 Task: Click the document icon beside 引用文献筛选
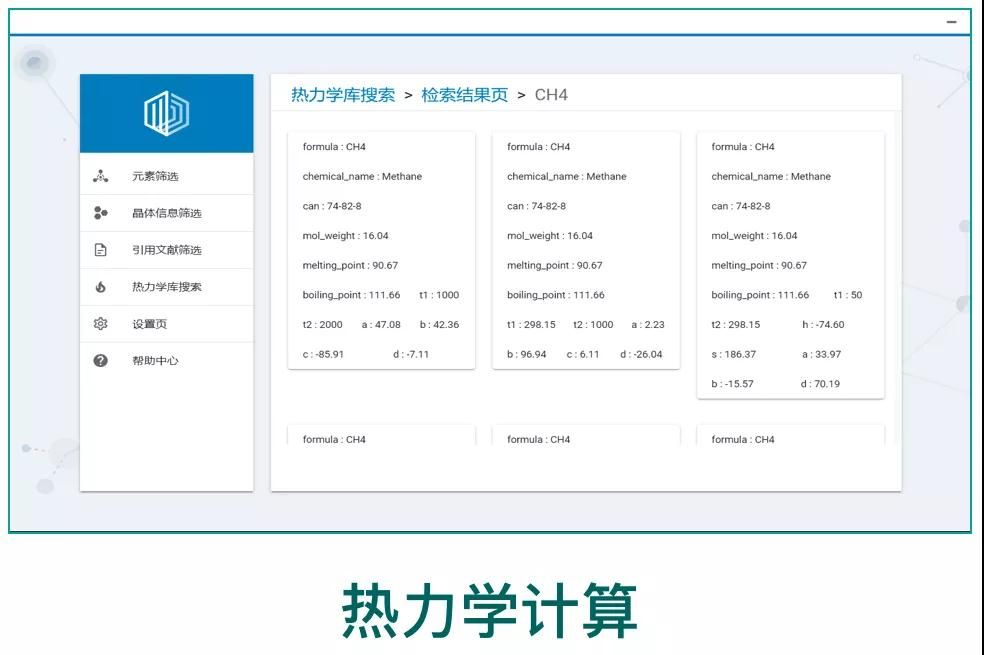click(100, 250)
